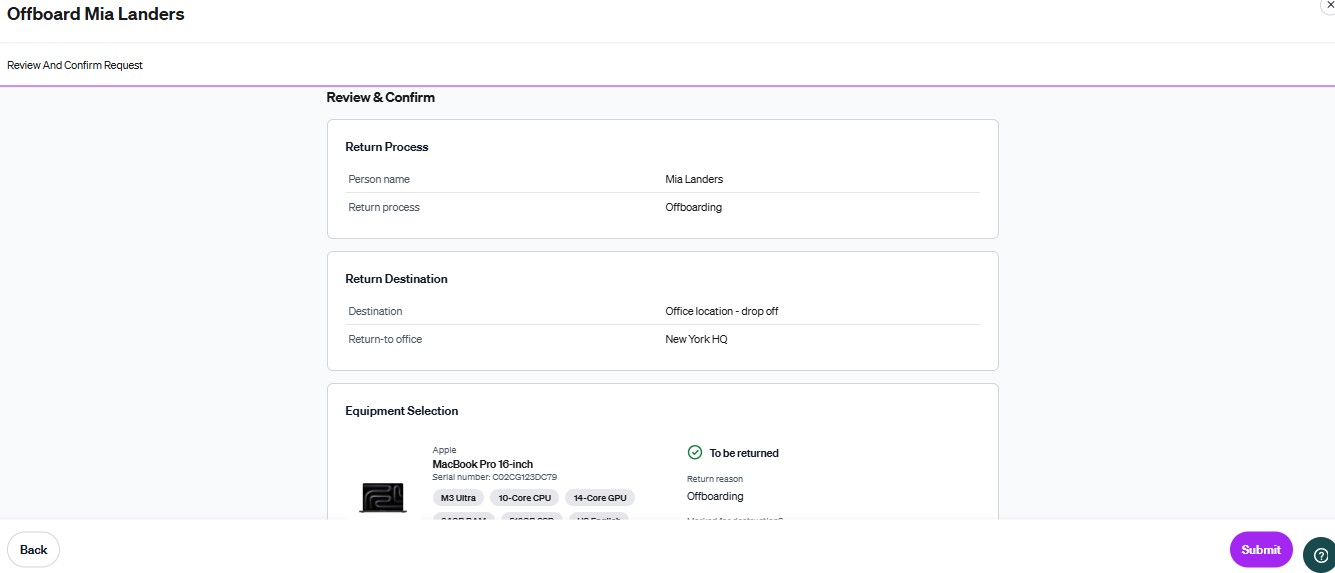Click the 10-Core CPU spec tag

click(x=525, y=497)
